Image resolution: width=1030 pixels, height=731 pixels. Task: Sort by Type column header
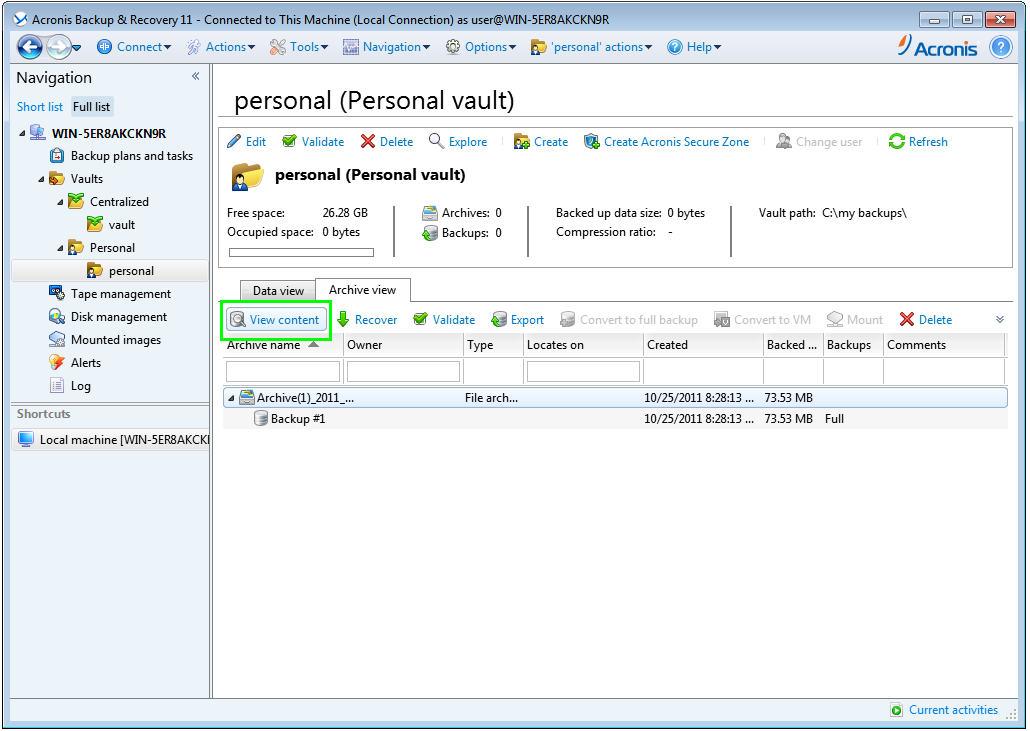(493, 345)
